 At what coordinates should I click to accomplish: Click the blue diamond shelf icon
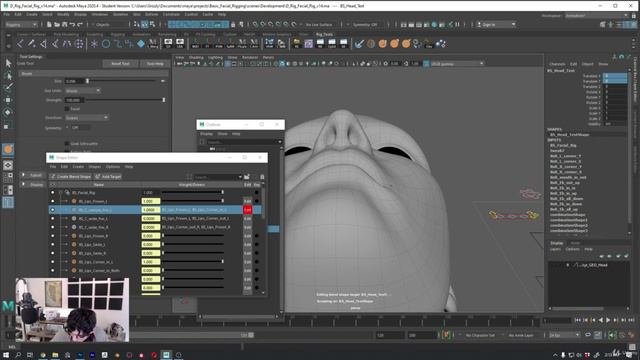[141, 43]
